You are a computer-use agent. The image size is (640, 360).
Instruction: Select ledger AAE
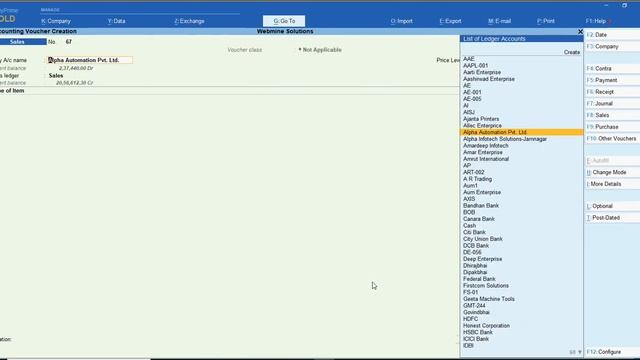tap(469, 59)
